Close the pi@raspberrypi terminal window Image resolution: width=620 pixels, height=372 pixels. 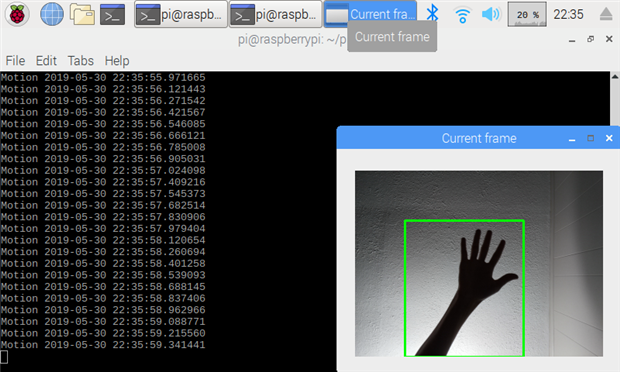[x=609, y=39]
